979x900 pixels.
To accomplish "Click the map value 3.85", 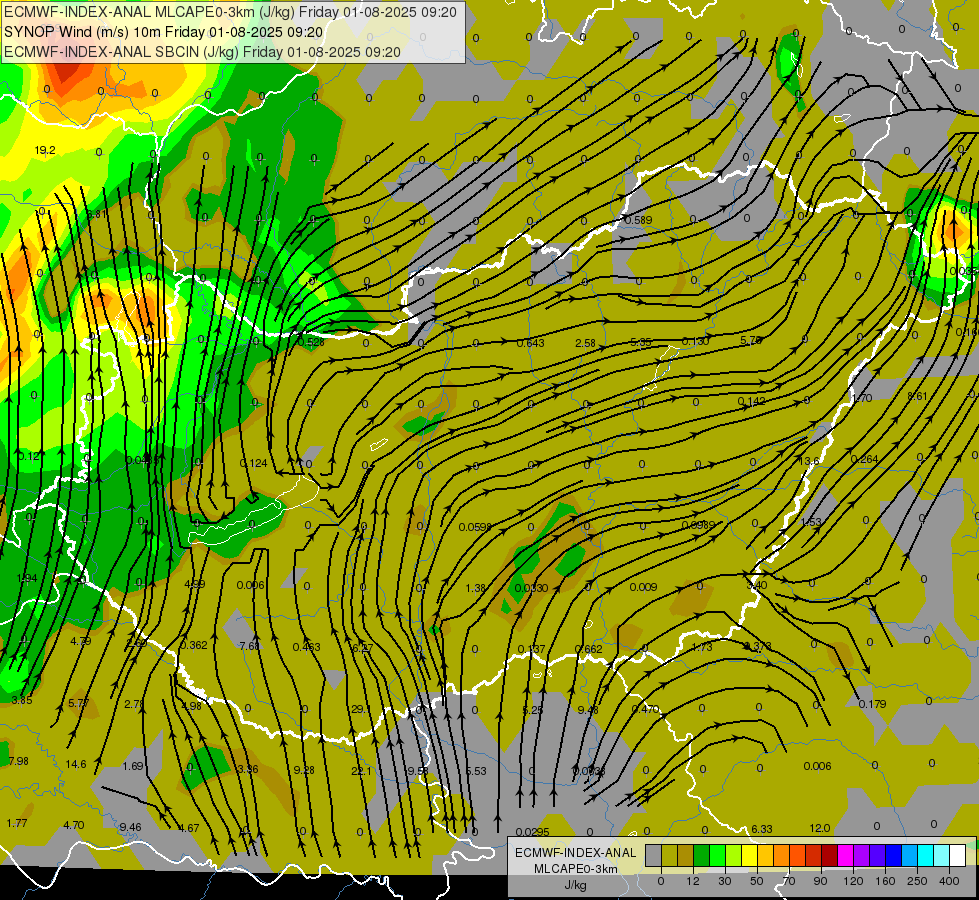I will pos(21,700).
